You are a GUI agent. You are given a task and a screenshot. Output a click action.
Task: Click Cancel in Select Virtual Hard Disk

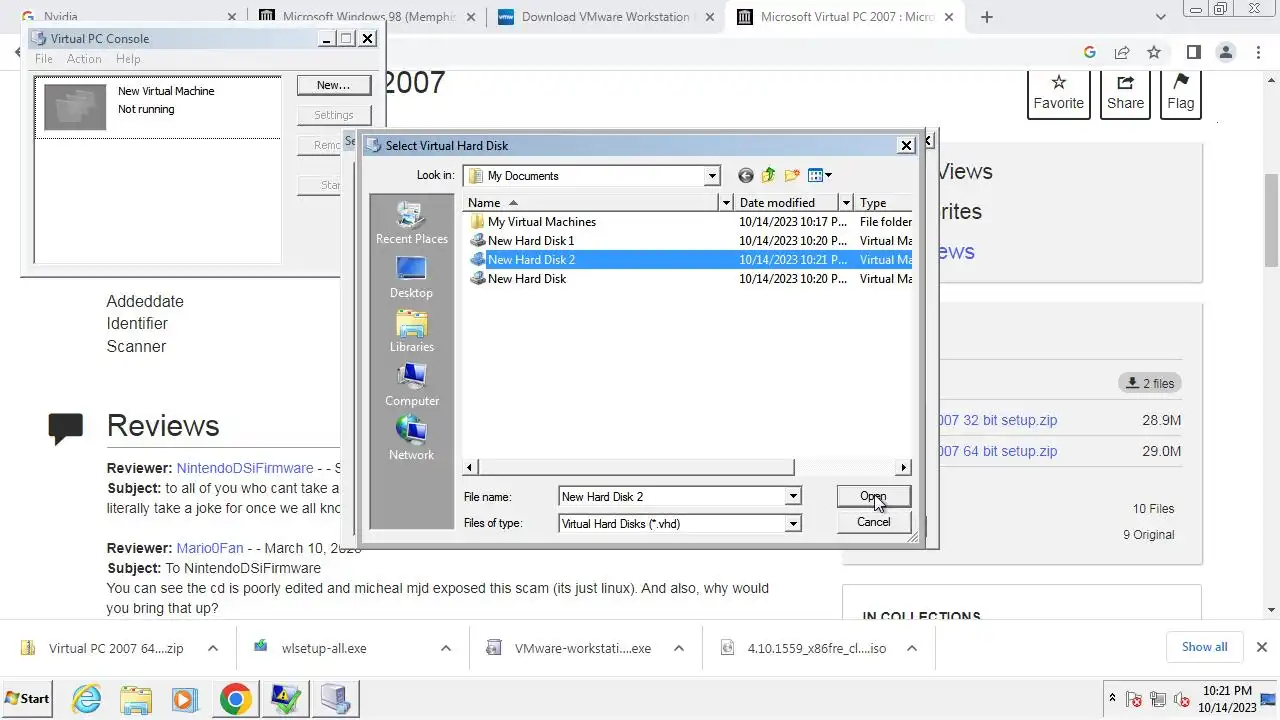click(x=873, y=522)
